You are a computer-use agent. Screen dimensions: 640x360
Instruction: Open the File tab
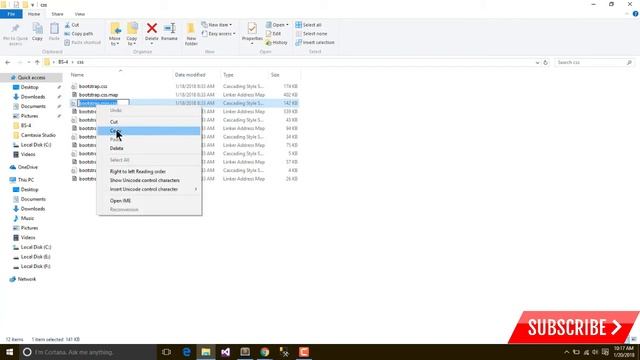tap(11, 14)
